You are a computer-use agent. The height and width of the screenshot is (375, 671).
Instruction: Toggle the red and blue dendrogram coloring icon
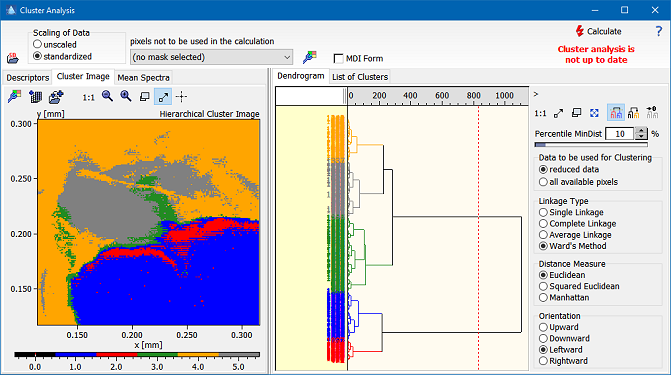(x=616, y=113)
